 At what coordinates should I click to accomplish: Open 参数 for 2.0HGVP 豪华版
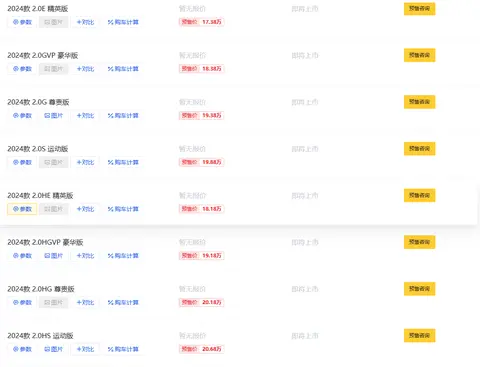click(22, 256)
